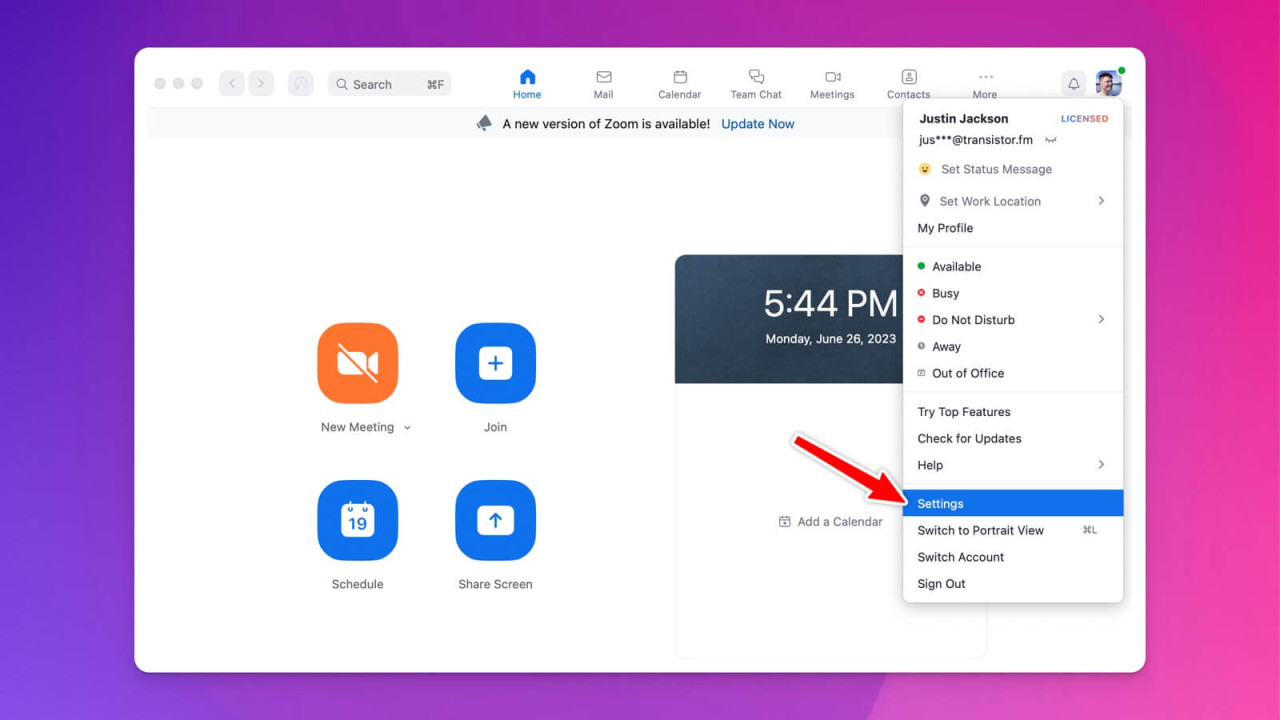This screenshot has width=1280, height=720.
Task: Click the Search input field
Action: point(389,84)
